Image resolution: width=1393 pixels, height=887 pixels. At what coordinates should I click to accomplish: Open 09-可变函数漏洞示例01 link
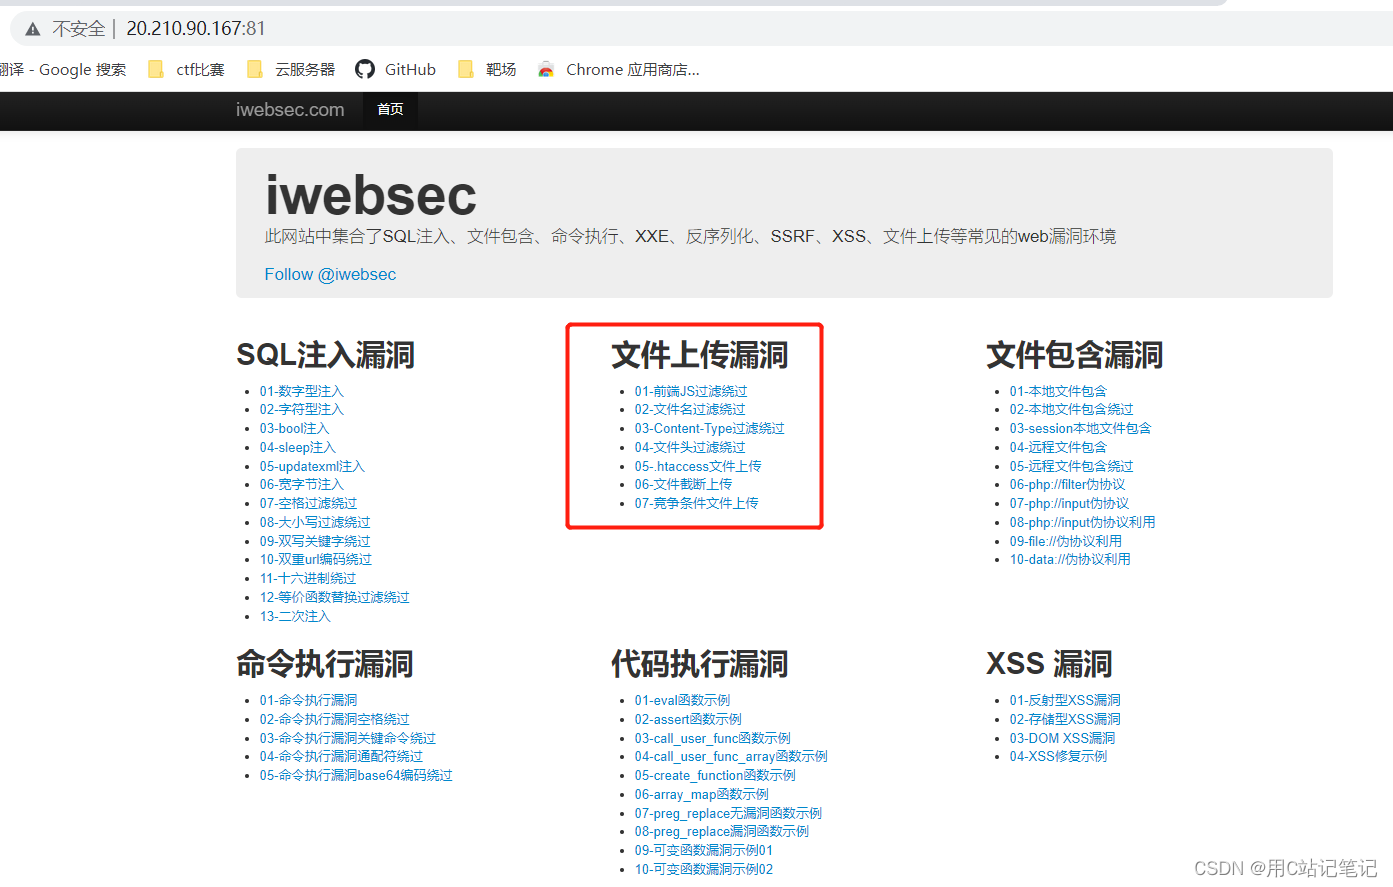[x=704, y=850]
